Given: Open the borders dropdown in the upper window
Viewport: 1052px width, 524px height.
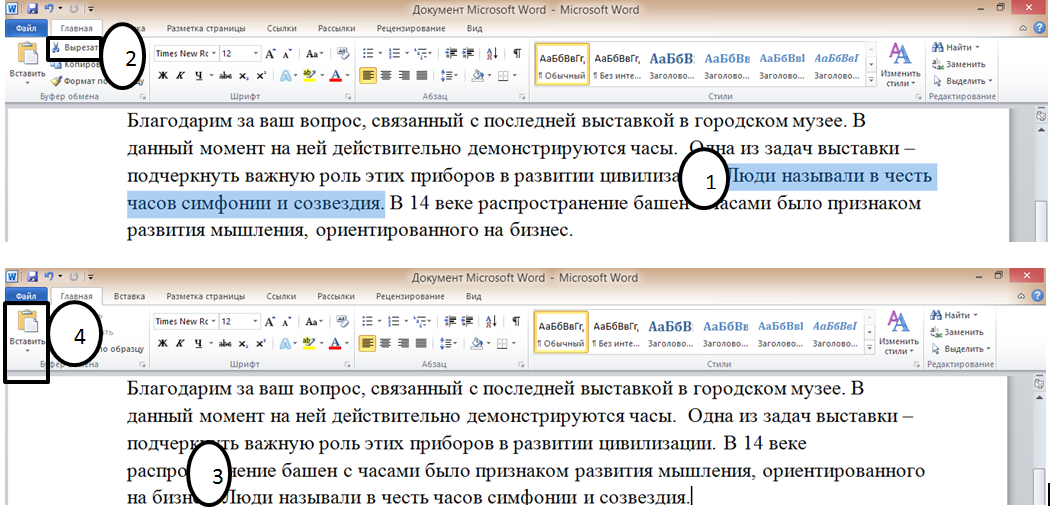Looking at the screenshot, I should 514,76.
